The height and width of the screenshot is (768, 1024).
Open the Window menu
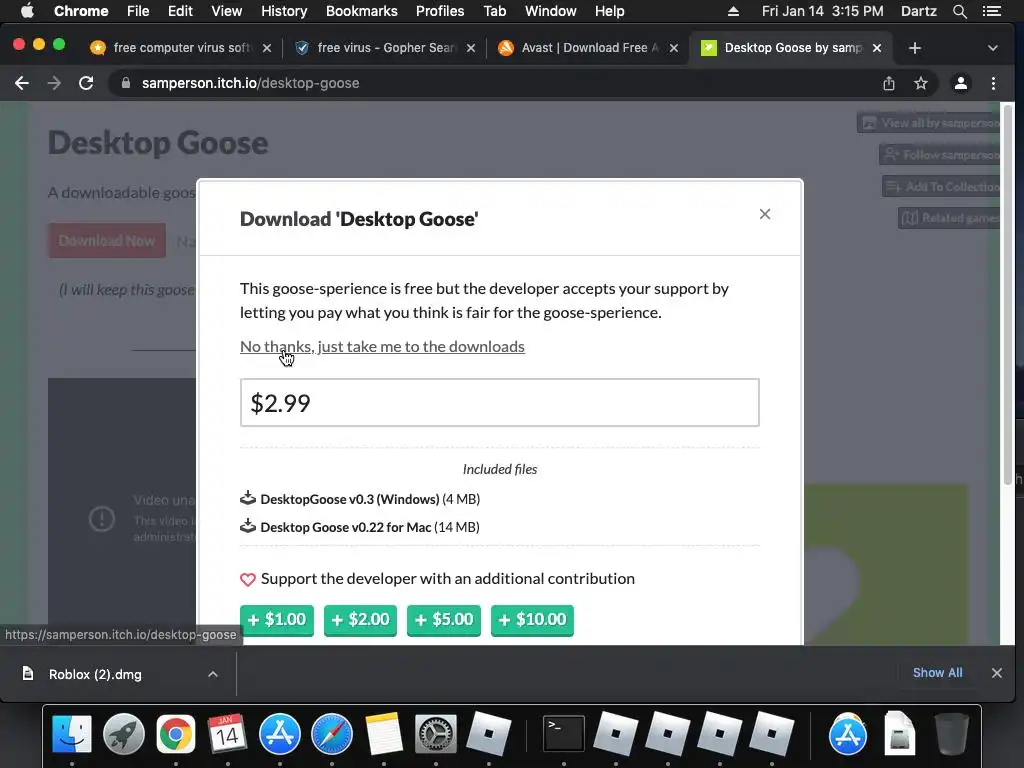pos(551,11)
